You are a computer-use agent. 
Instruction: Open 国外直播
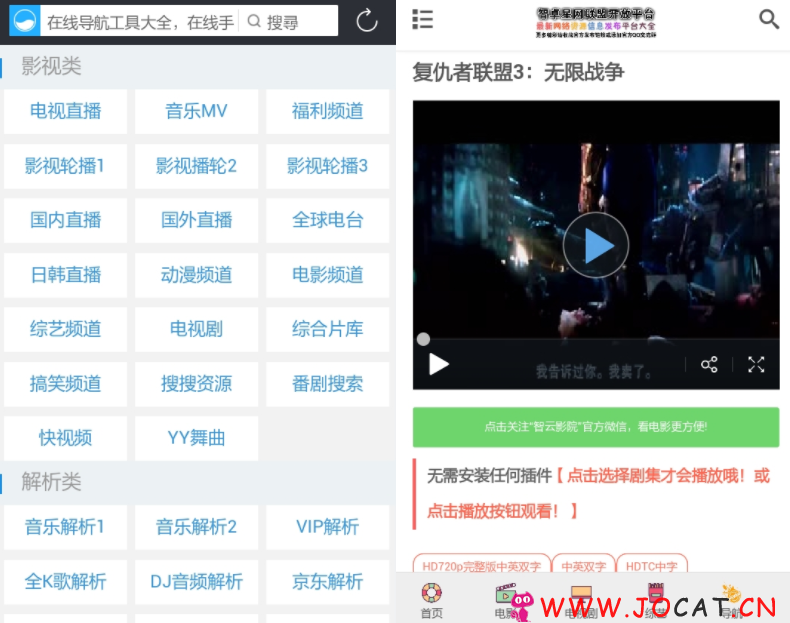196,220
